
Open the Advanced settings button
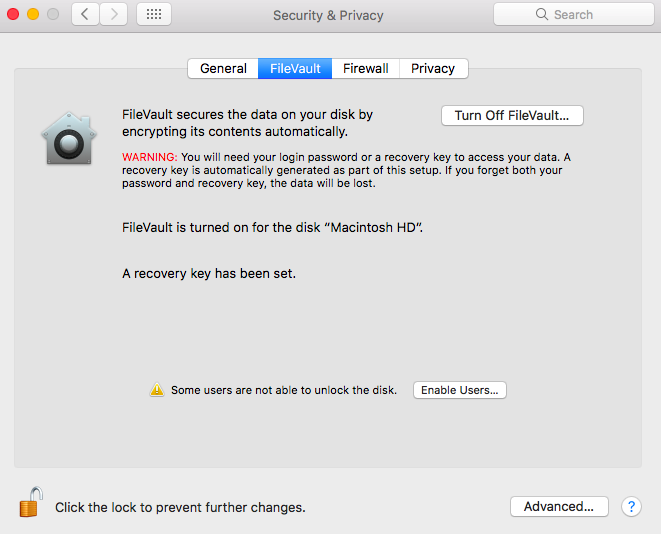coord(559,507)
